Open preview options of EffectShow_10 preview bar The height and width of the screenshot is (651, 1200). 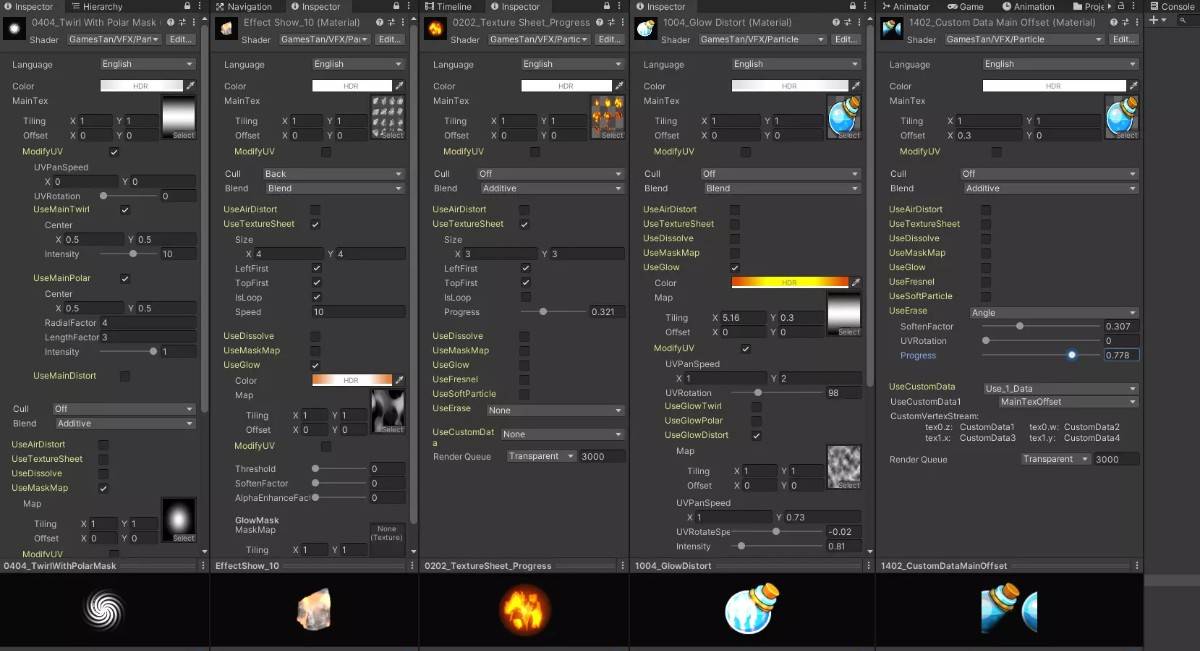412,566
